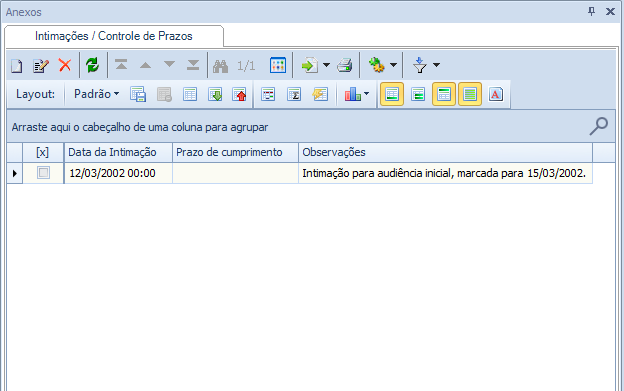The width and height of the screenshot is (624, 391).
Task: Click the empty Prazo de cumprimento cell
Action: tap(236, 173)
